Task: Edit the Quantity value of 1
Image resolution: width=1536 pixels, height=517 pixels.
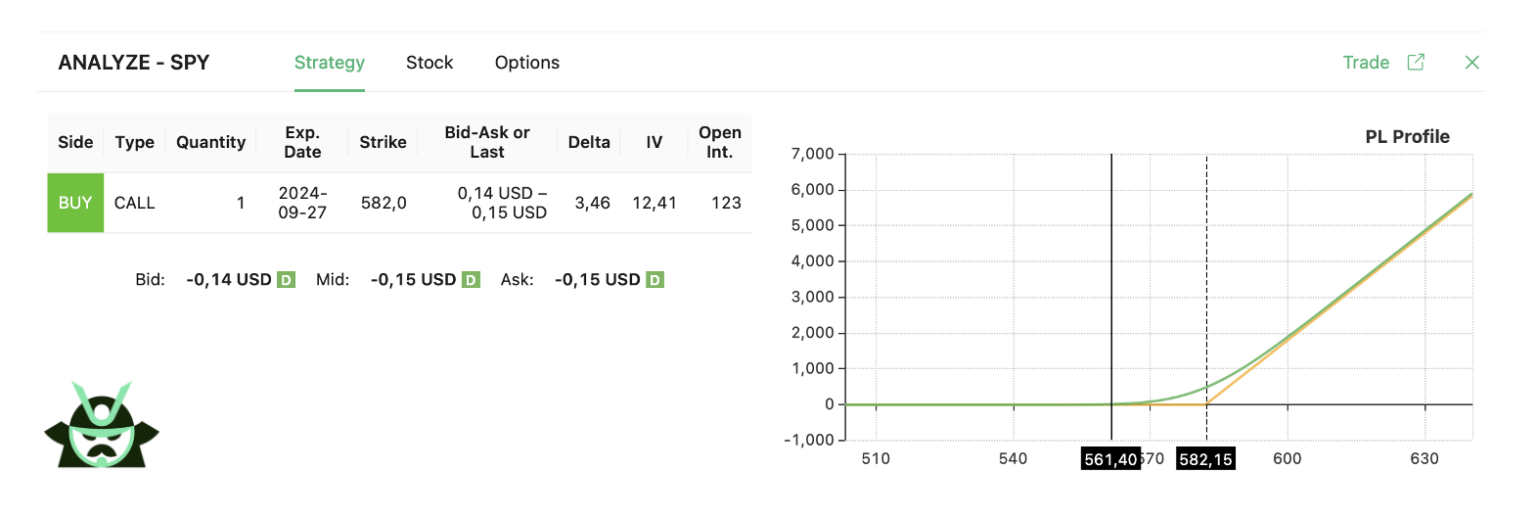Action: tap(240, 203)
